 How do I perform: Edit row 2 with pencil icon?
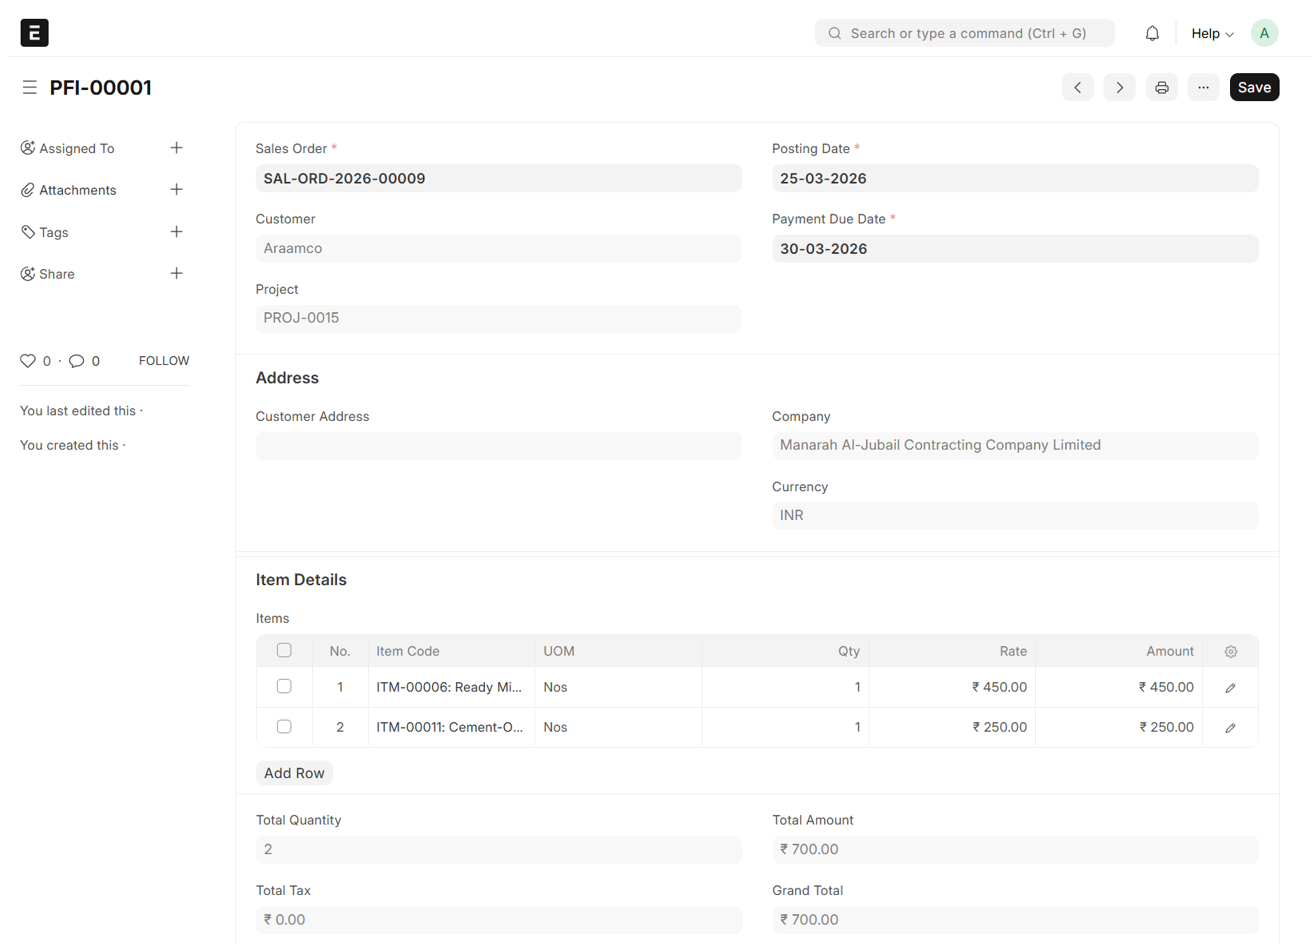pyautogui.click(x=1230, y=728)
